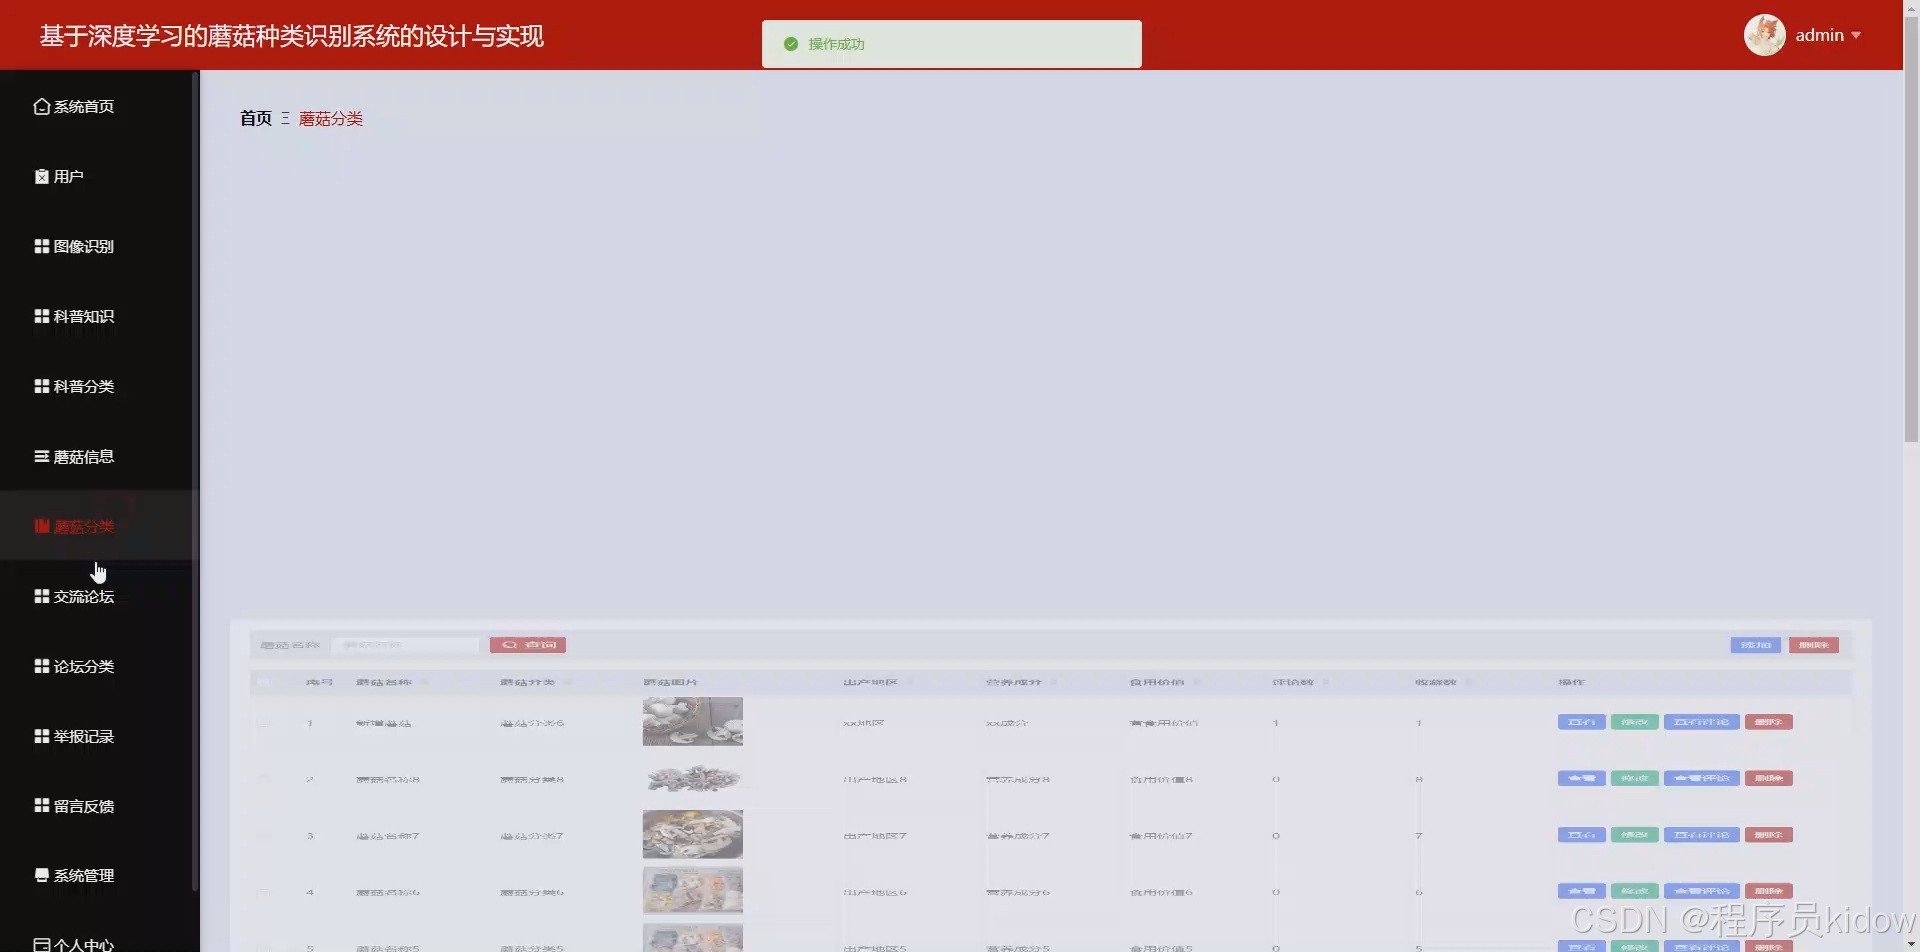The image size is (1920, 952).
Task: Click the blue 查看 button in row 1
Action: [1582, 722]
